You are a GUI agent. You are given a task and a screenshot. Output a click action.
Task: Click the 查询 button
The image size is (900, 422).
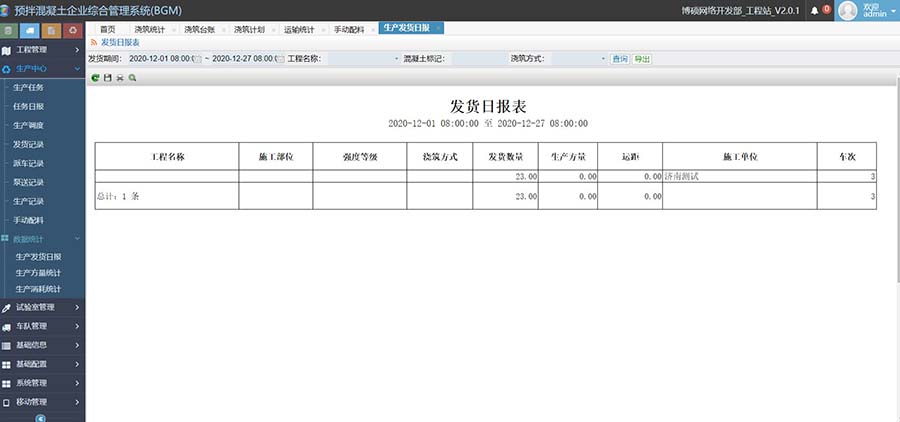620,59
